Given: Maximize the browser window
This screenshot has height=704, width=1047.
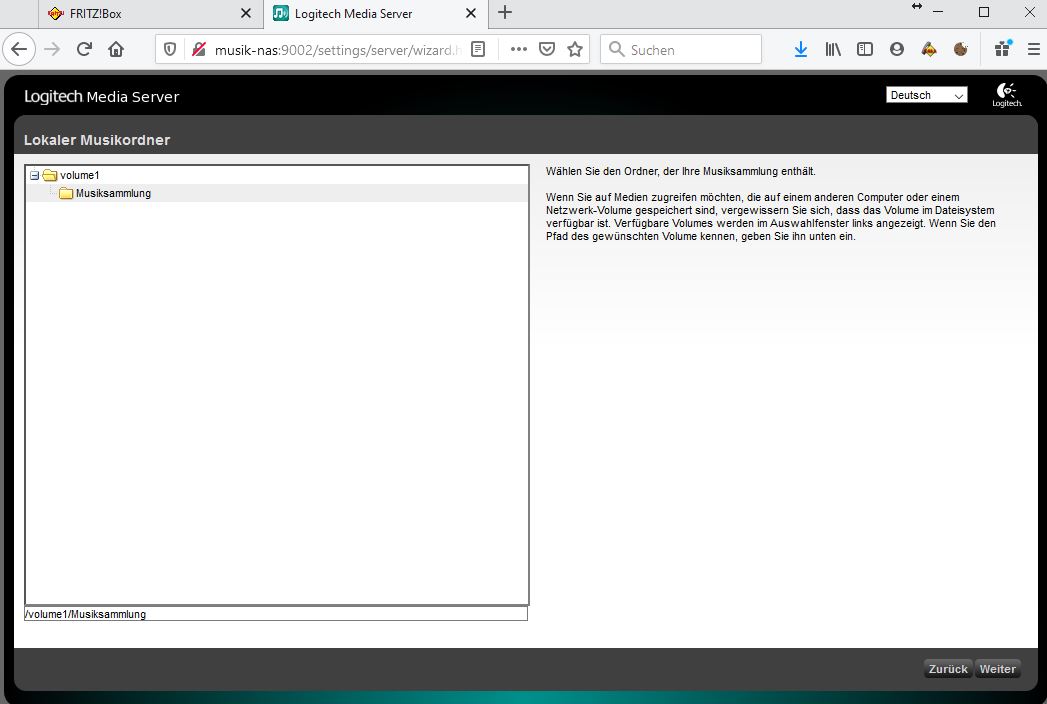Looking at the screenshot, I should click(984, 12).
